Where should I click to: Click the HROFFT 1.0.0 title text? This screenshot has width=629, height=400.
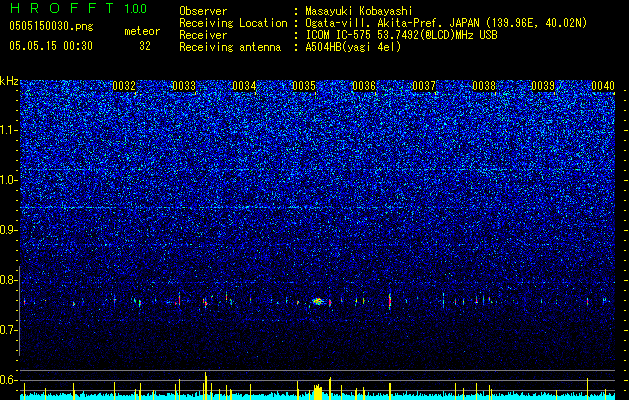[78, 8]
